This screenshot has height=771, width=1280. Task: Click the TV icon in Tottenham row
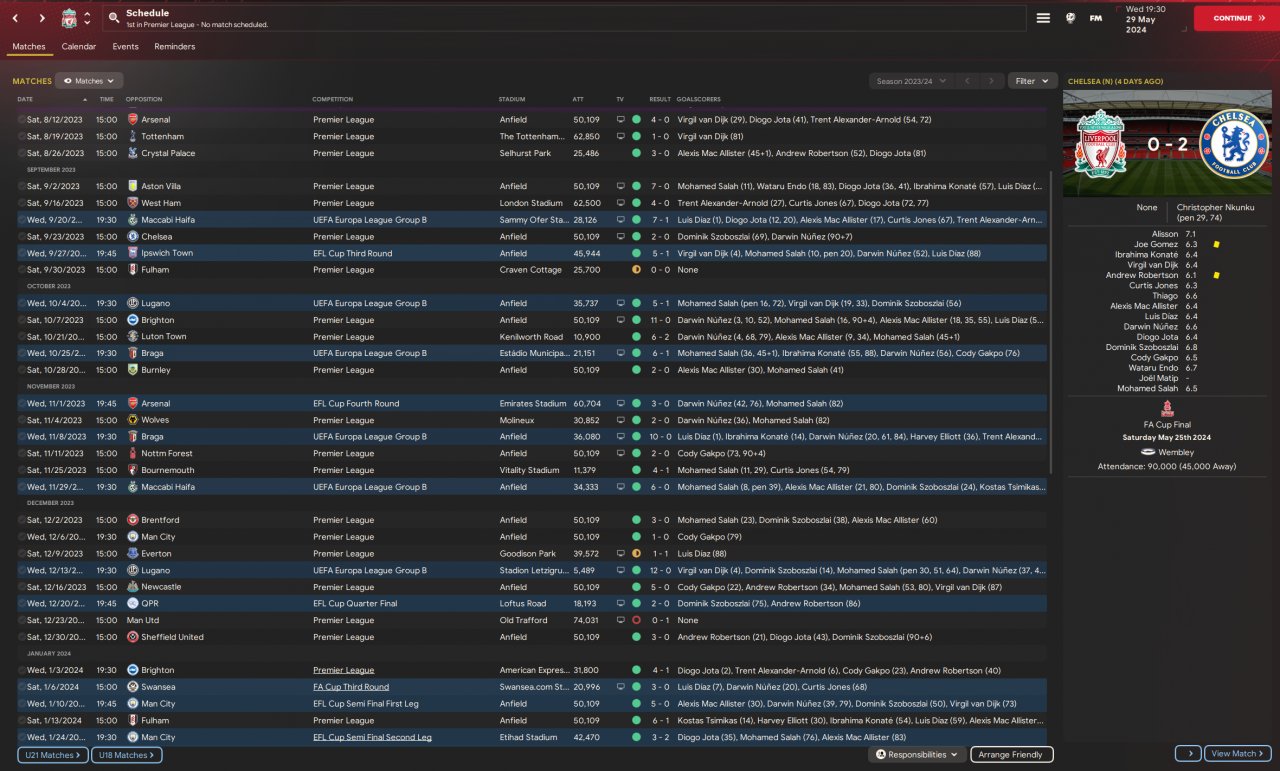click(x=620, y=136)
